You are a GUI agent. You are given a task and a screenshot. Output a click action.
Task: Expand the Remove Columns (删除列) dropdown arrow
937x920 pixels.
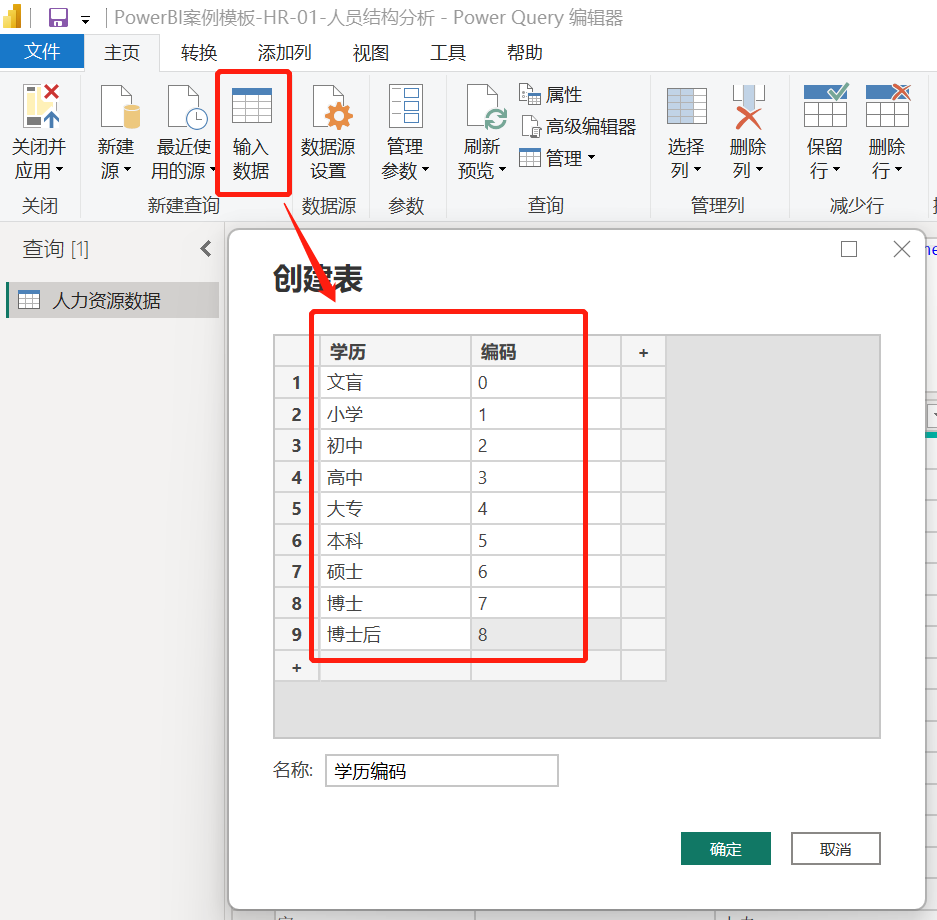pyautogui.click(x=760, y=169)
